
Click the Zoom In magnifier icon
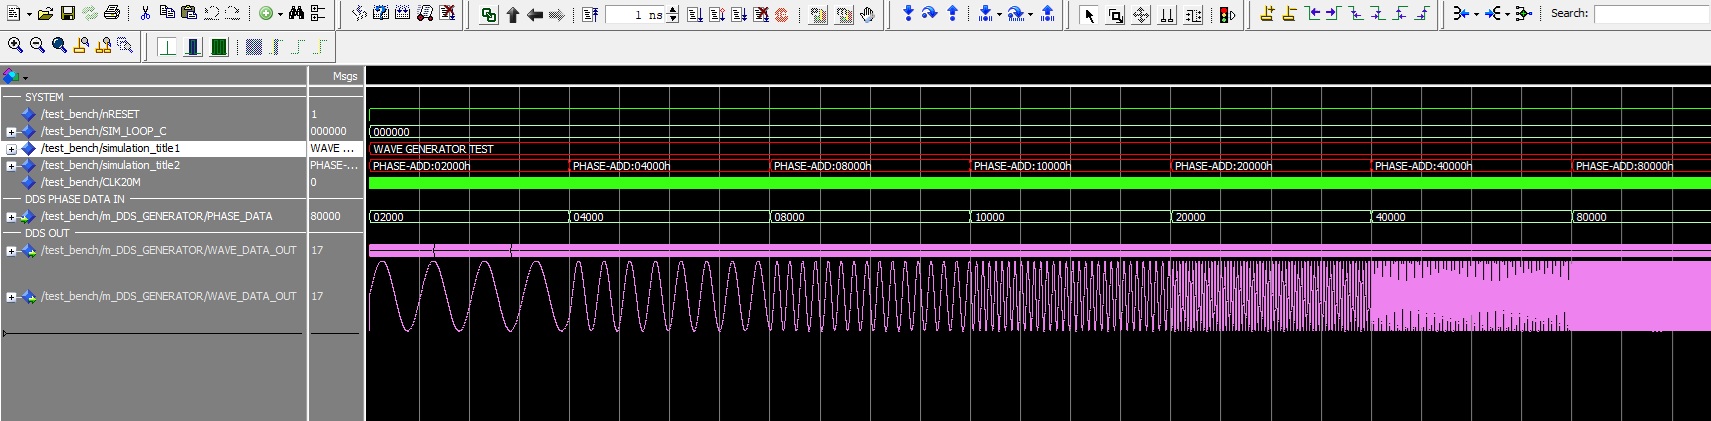point(15,45)
